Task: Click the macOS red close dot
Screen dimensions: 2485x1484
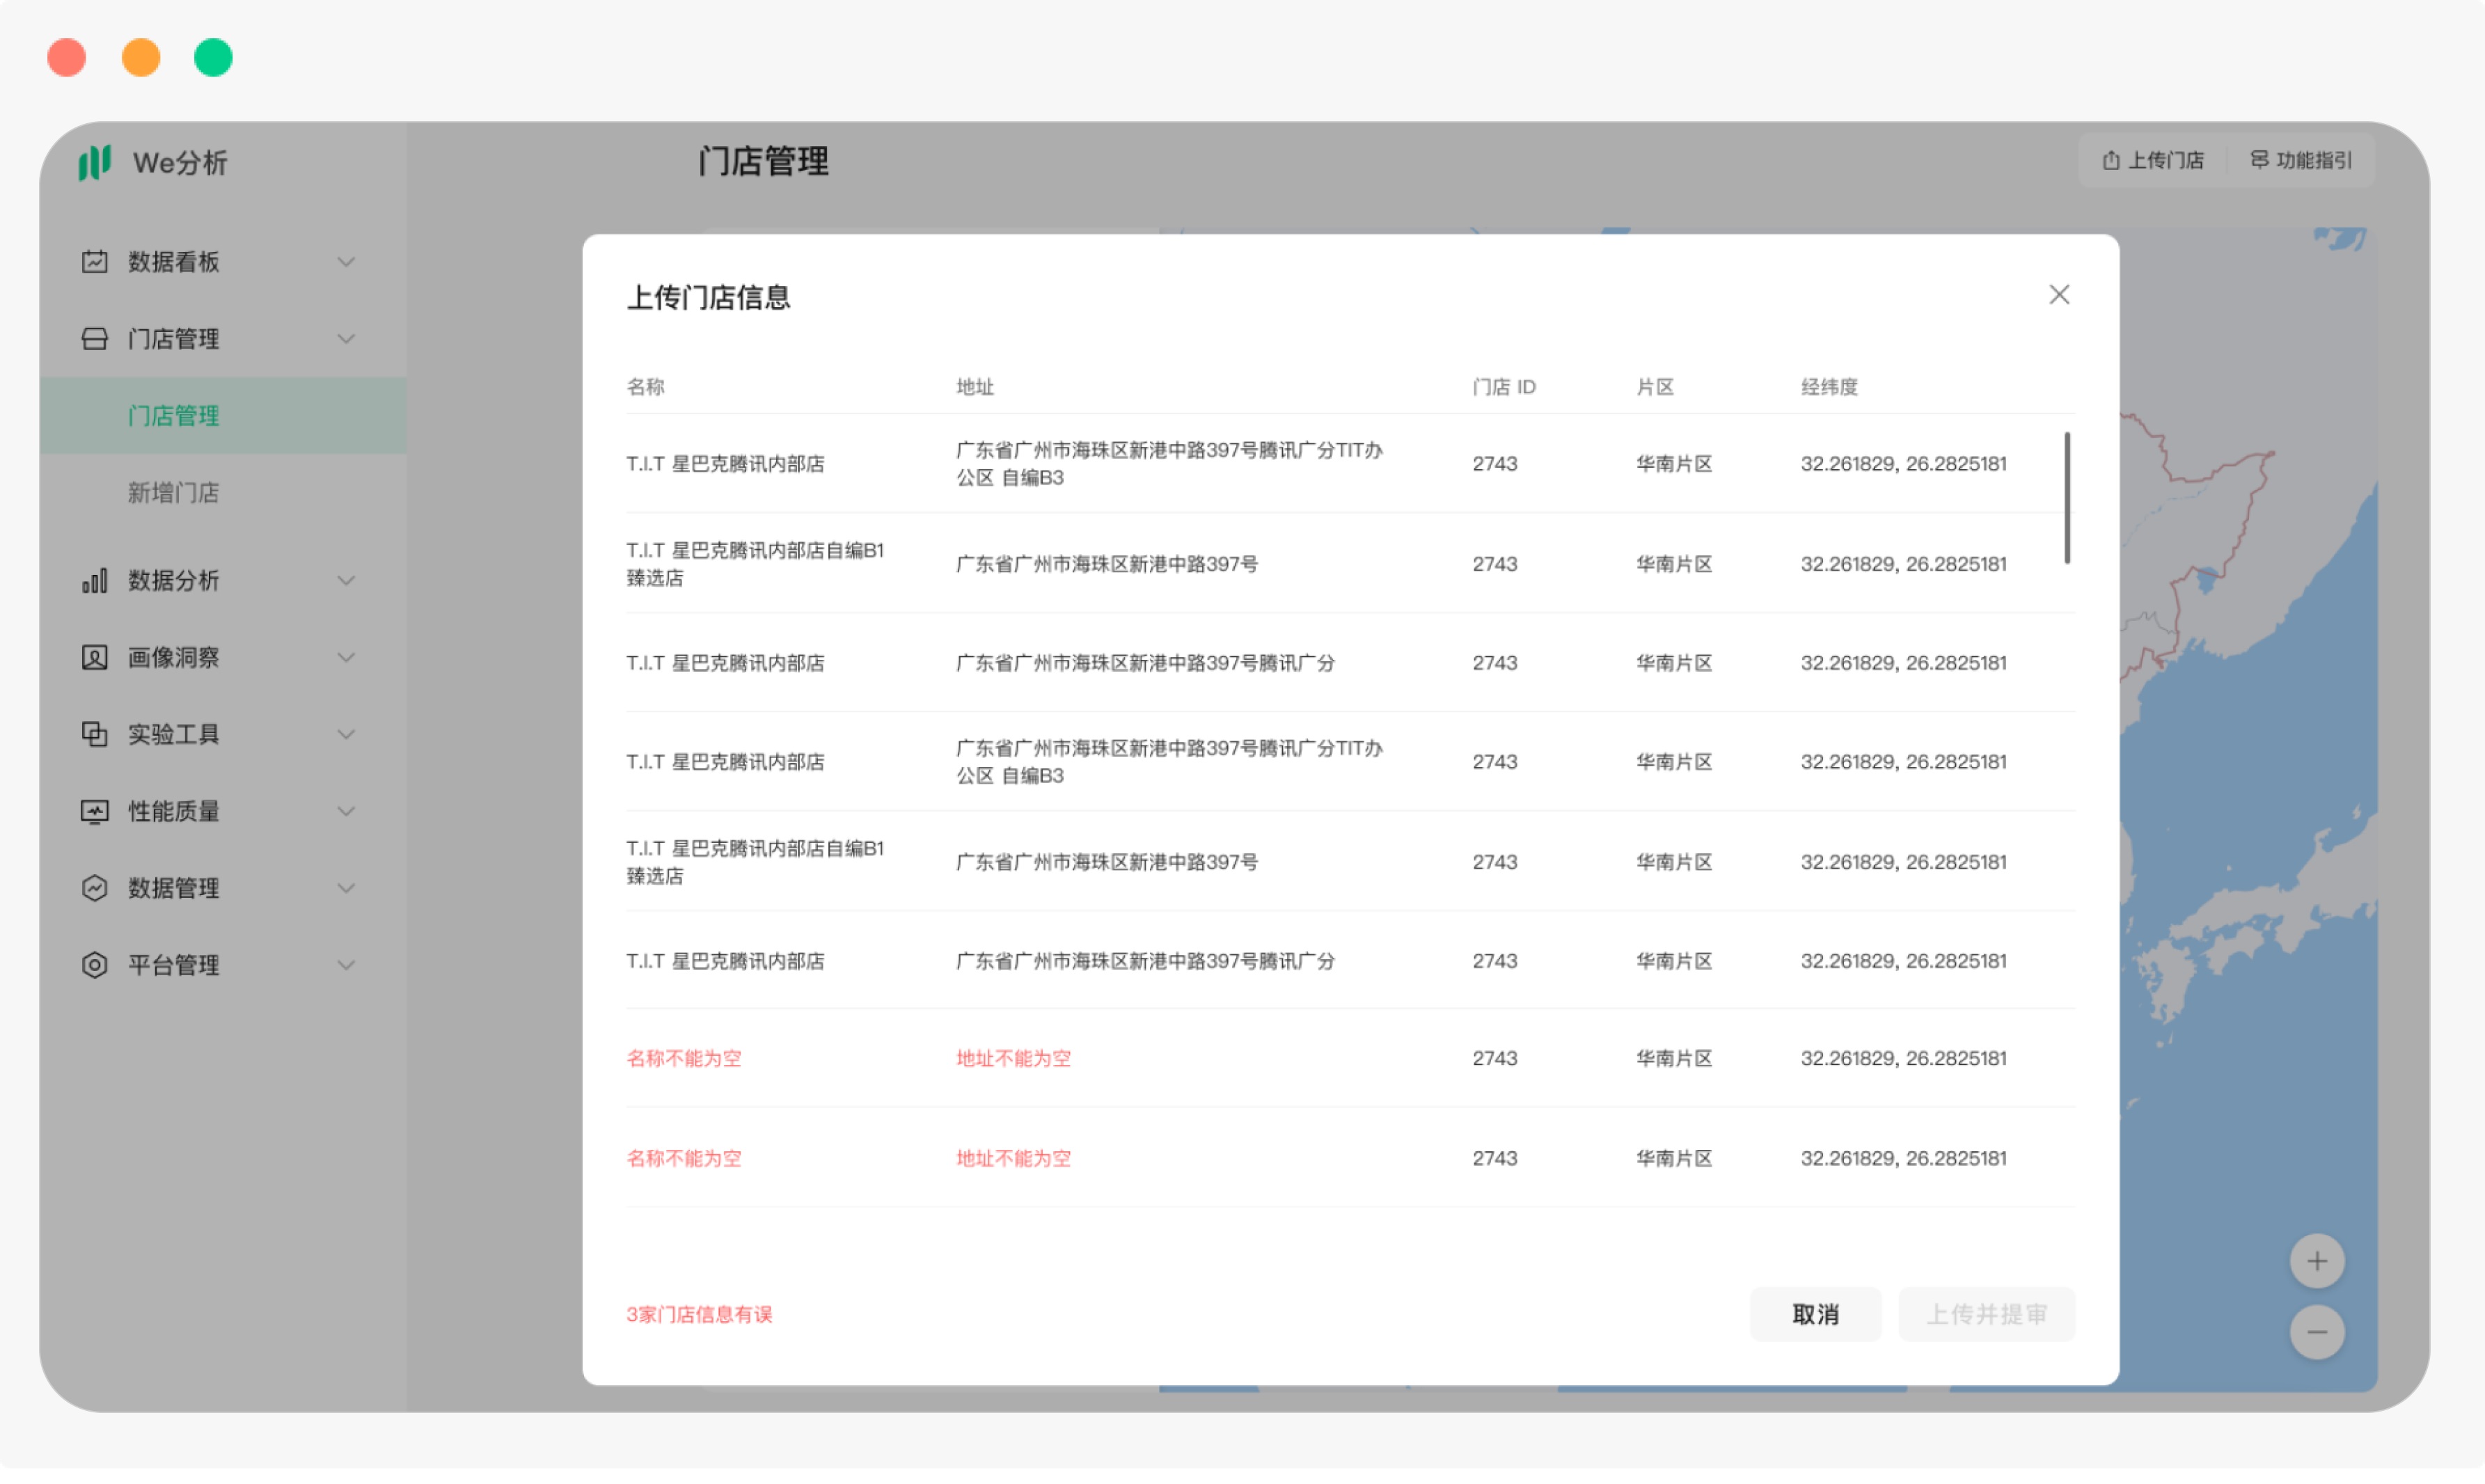Action: [67, 57]
